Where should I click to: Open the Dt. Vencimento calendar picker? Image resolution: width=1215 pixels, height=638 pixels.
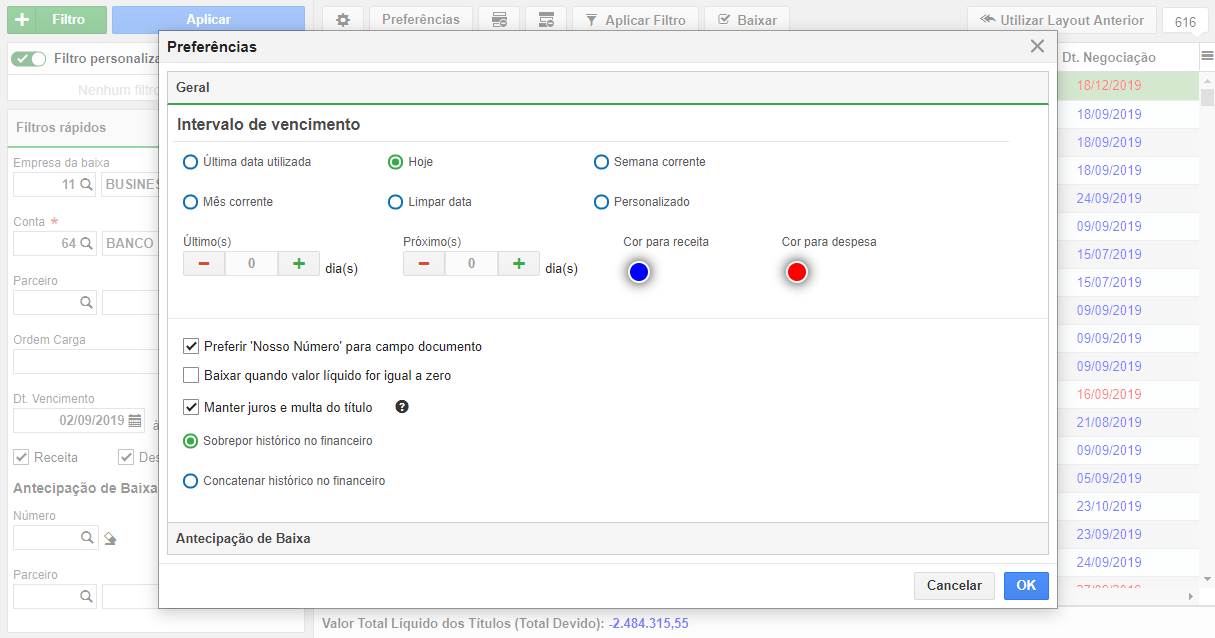tap(135, 420)
